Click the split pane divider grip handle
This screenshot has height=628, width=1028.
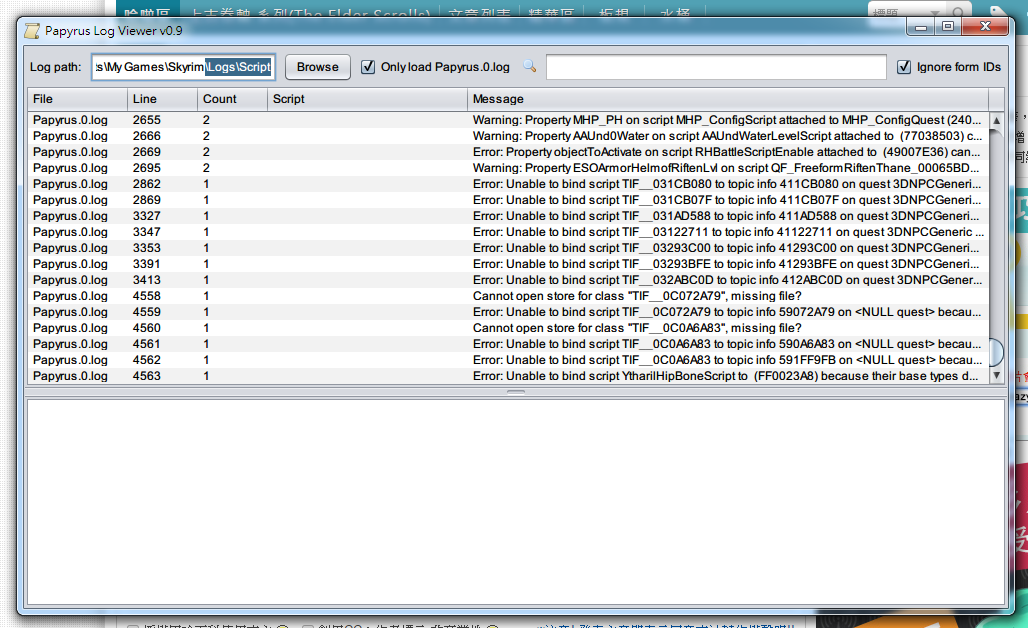point(515,392)
